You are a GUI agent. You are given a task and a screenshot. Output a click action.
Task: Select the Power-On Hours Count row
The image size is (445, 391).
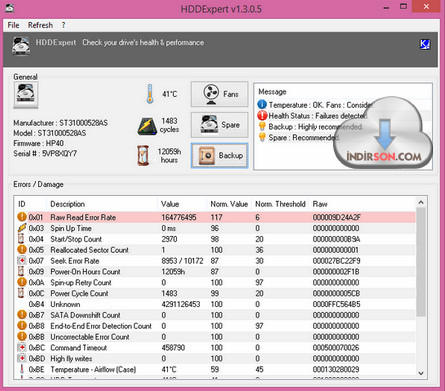coord(215,272)
